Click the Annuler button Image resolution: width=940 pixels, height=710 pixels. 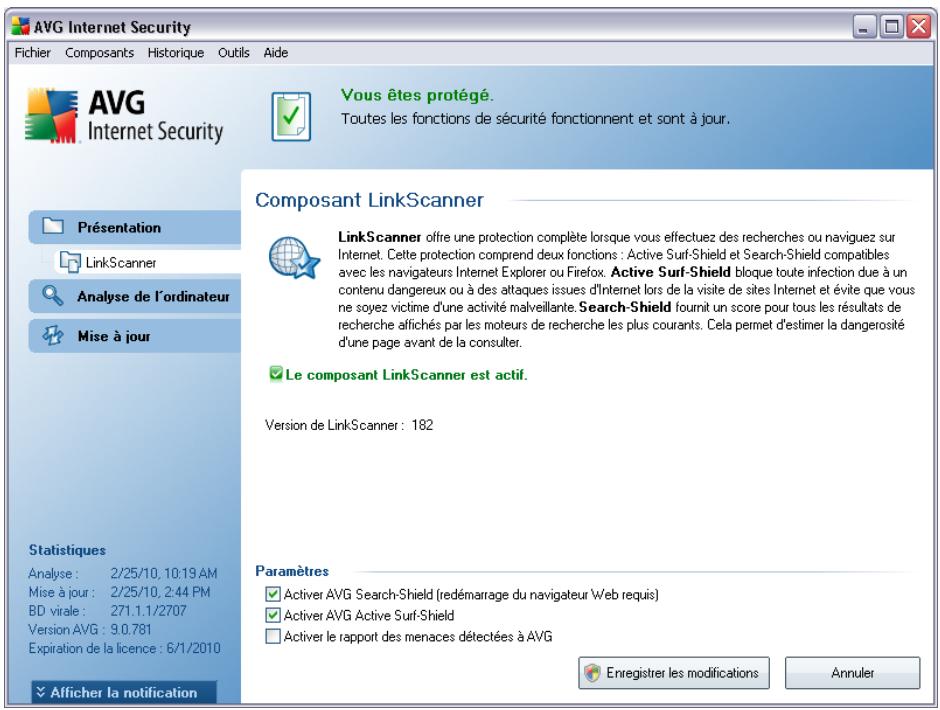pyautogui.click(x=852, y=673)
